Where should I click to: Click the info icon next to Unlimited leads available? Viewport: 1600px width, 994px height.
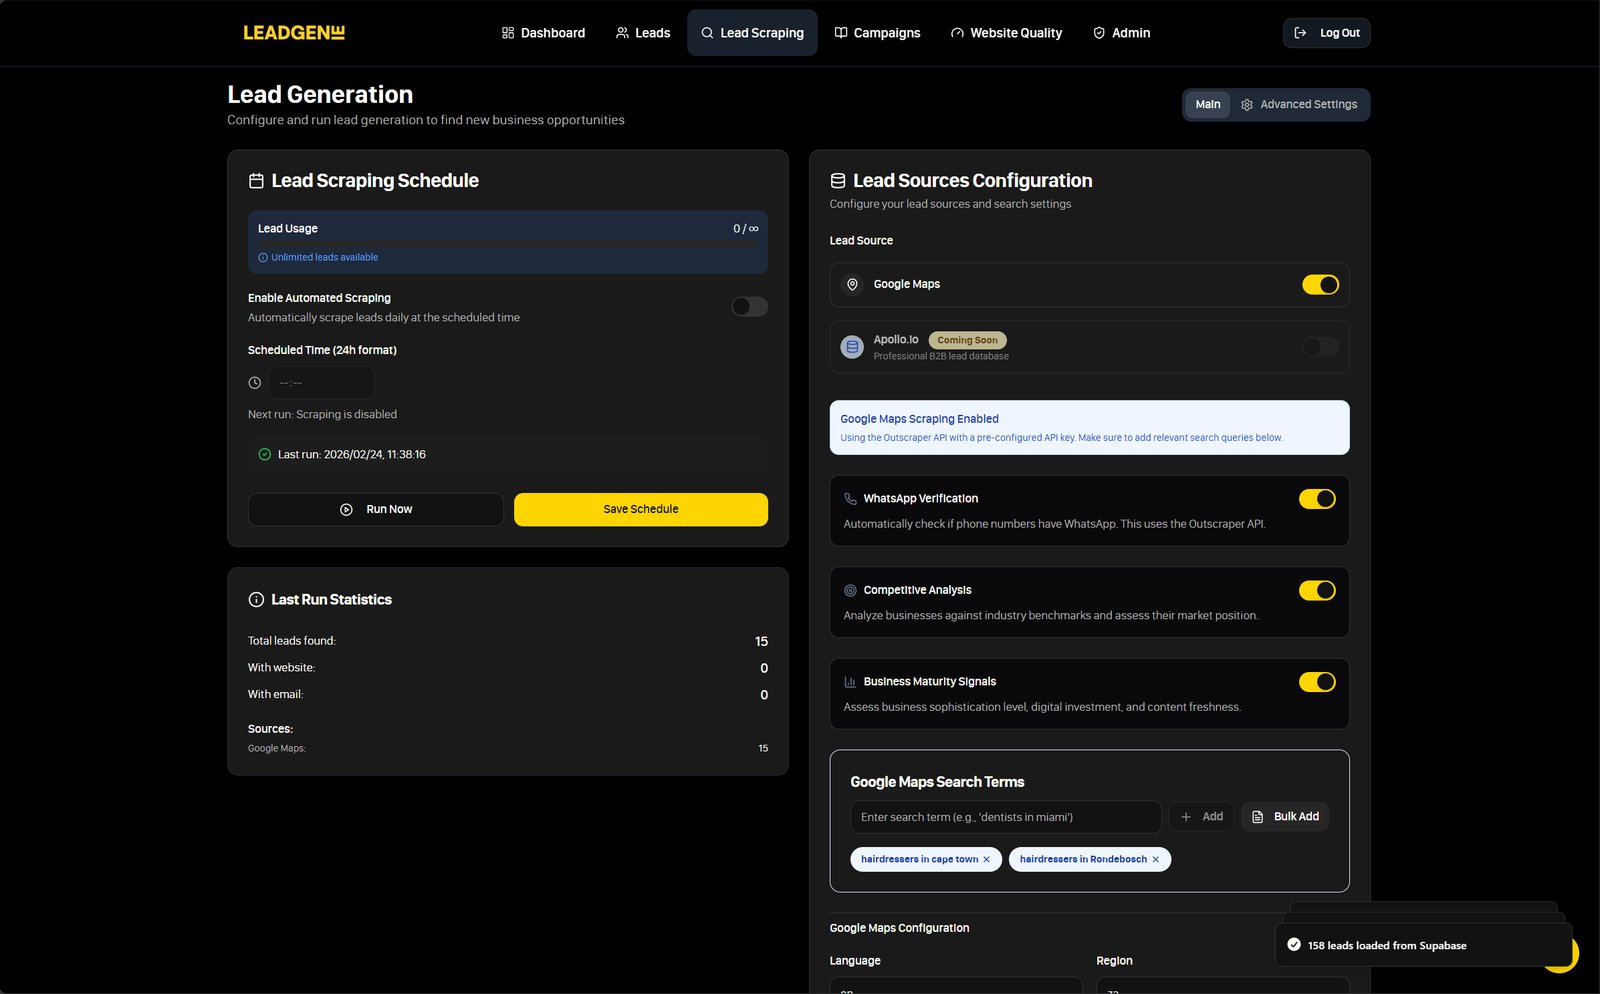coord(263,258)
